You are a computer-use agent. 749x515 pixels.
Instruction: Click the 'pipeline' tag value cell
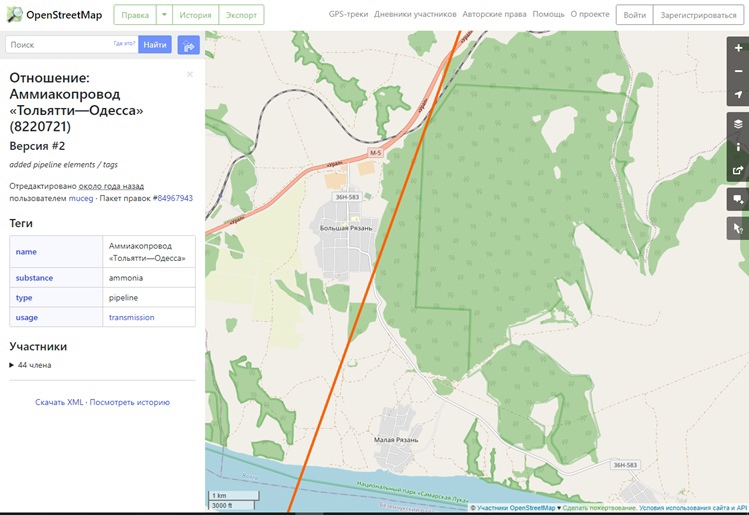point(149,298)
